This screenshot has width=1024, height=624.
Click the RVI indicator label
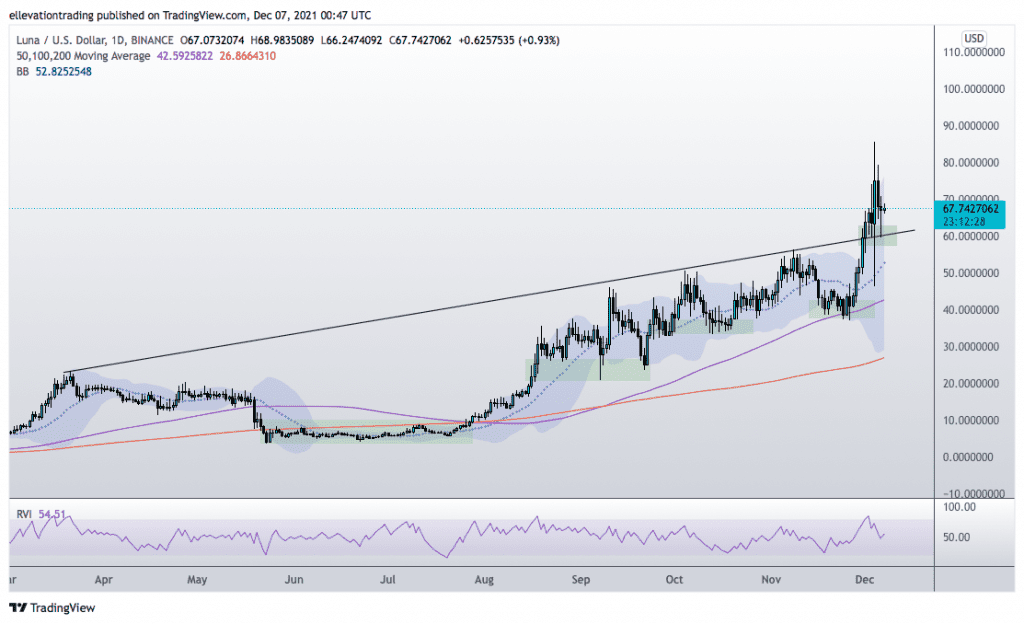coord(24,514)
